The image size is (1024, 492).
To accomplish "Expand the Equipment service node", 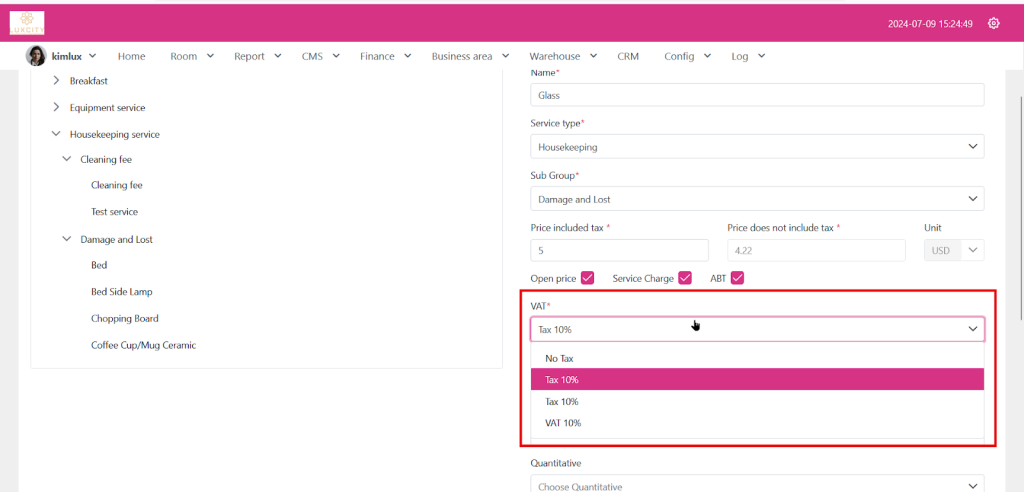I will [x=57, y=108].
